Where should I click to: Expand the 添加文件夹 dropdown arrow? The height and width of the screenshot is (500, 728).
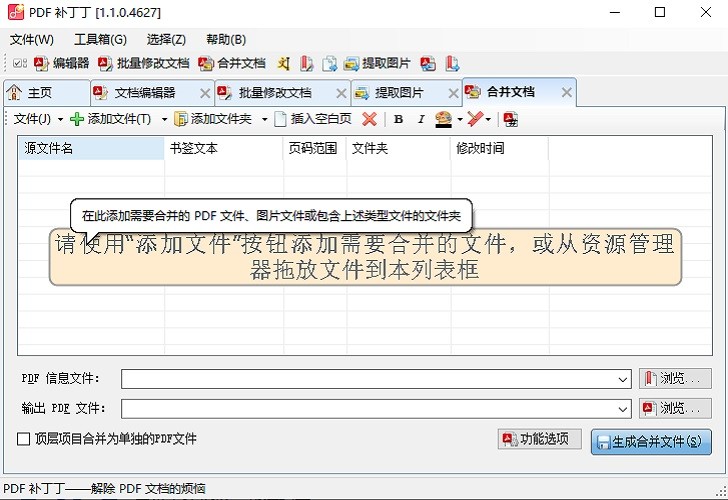tap(264, 119)
